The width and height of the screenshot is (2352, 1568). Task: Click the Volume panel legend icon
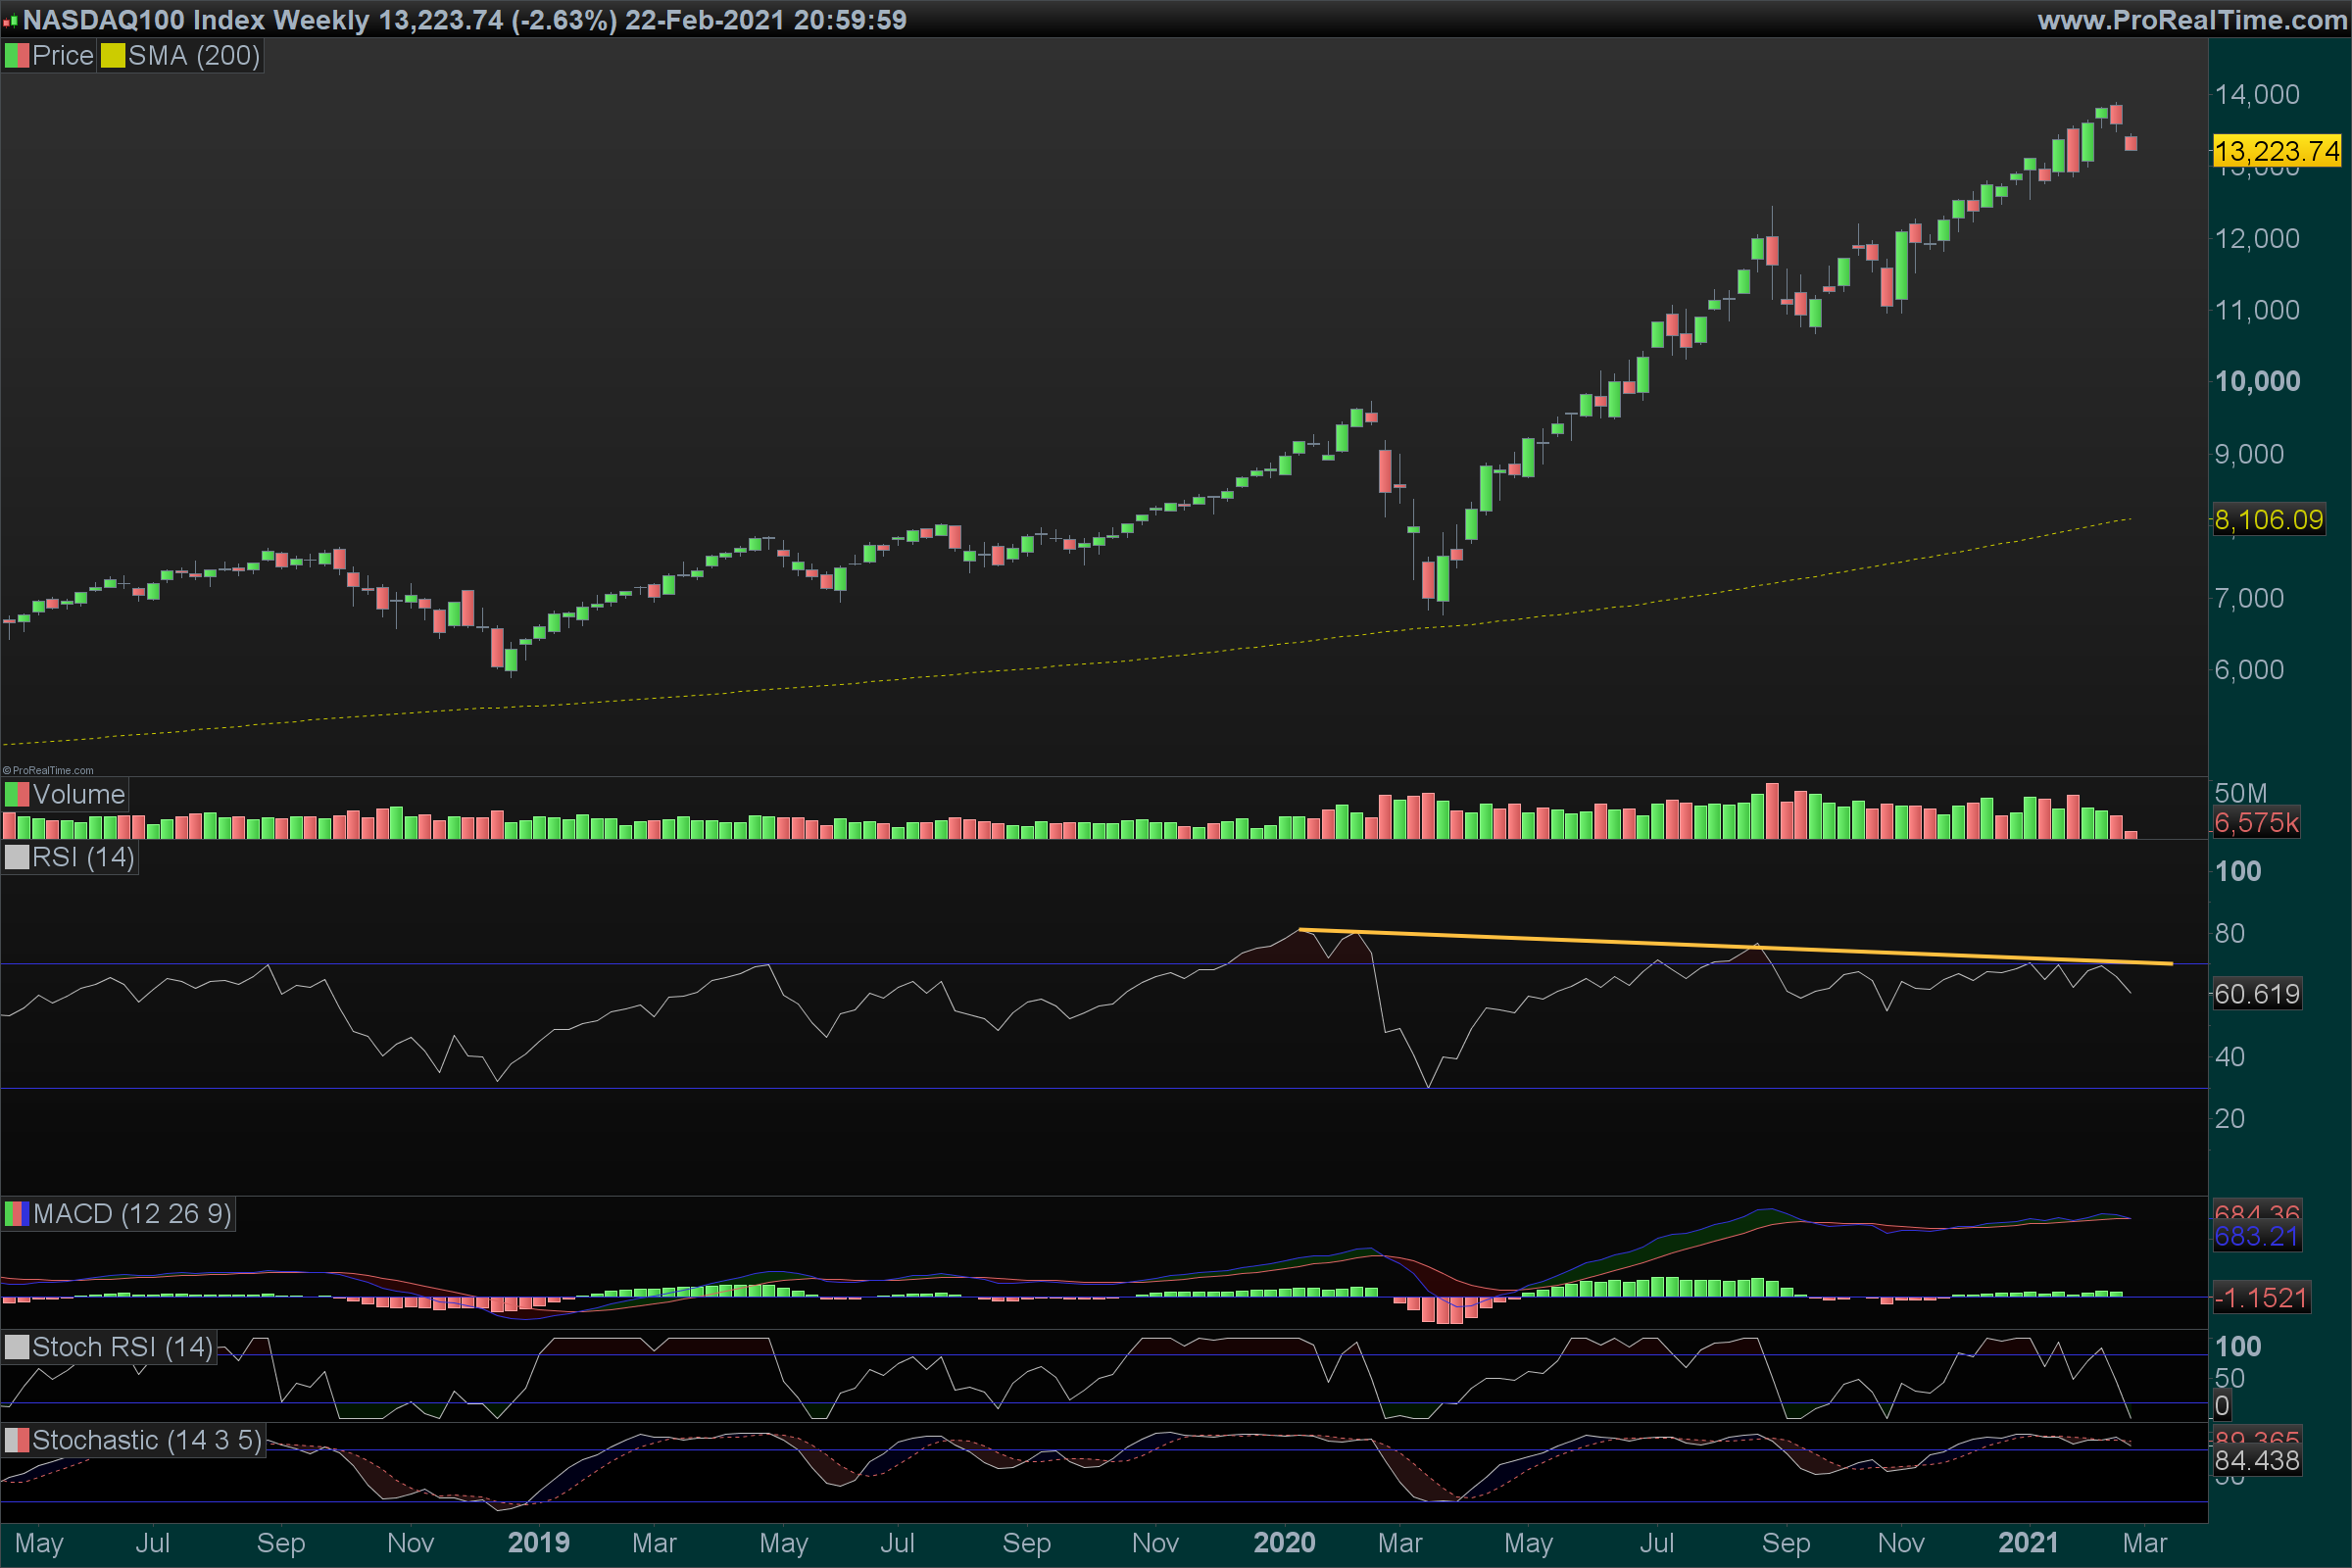[x=17, y=795]
